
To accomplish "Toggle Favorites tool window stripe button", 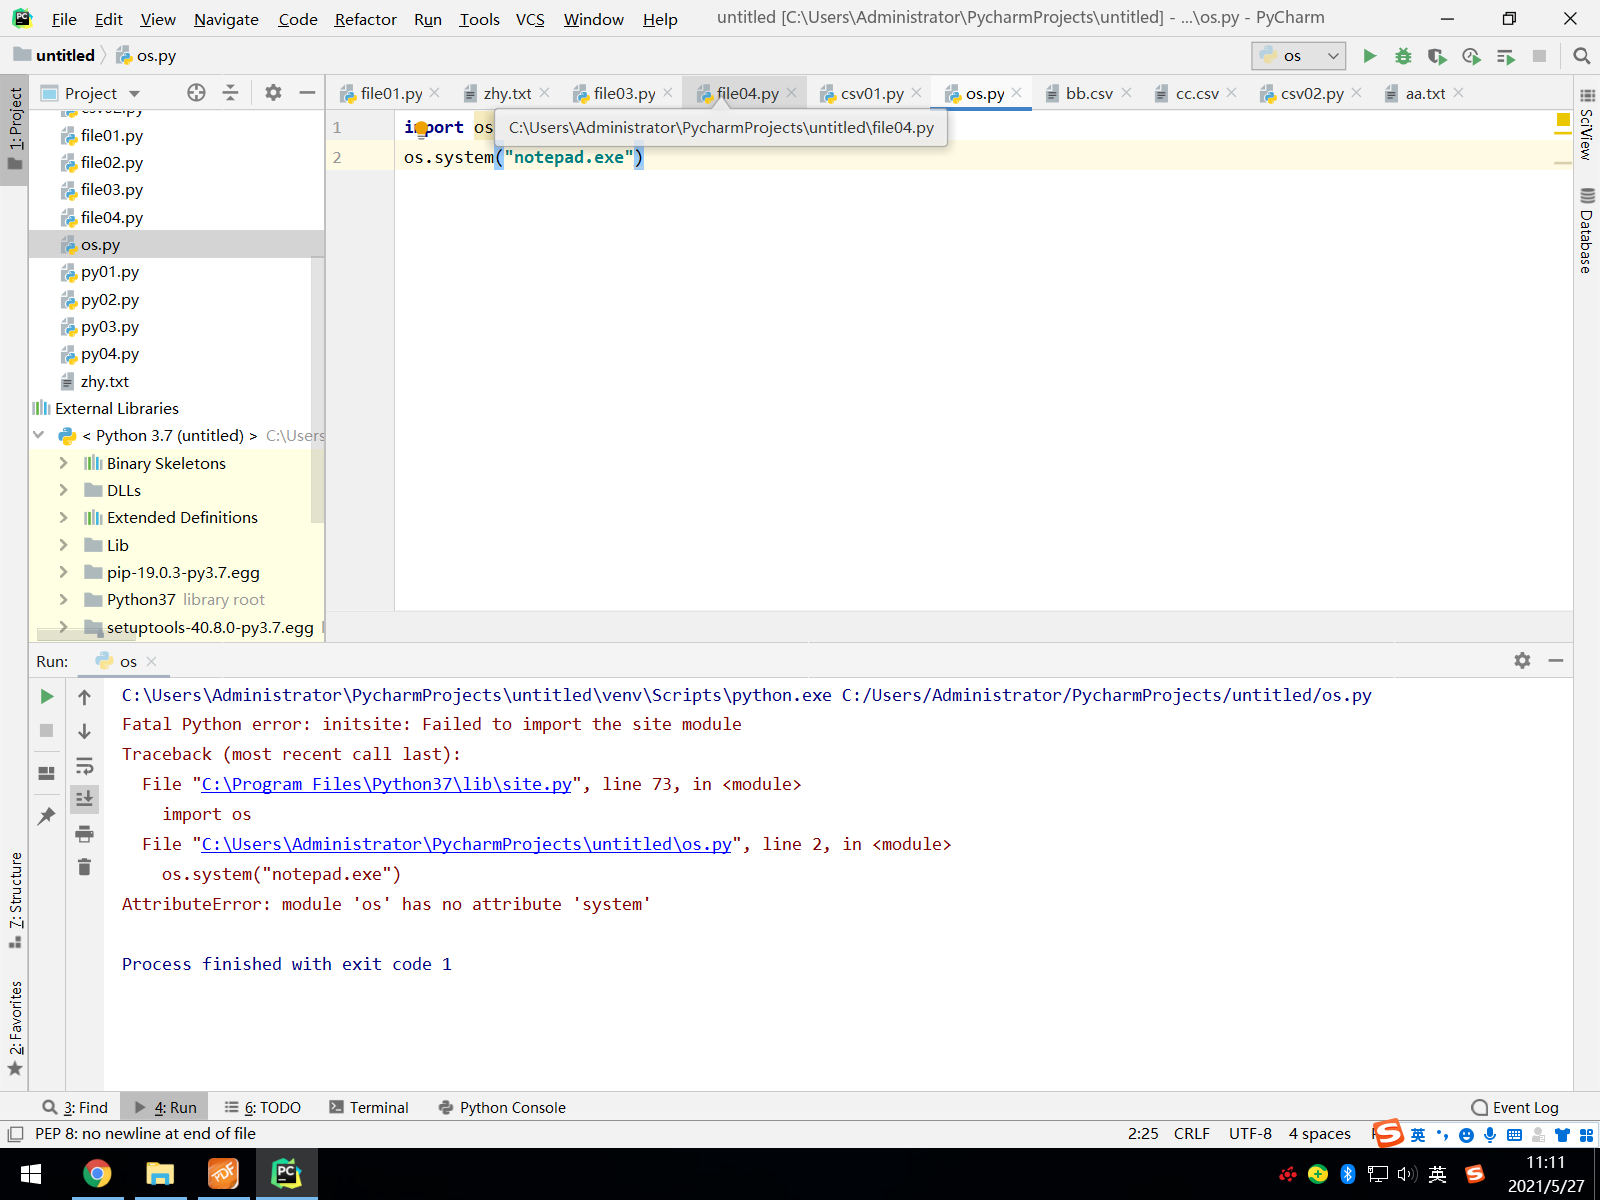I will coord(15,1028).
